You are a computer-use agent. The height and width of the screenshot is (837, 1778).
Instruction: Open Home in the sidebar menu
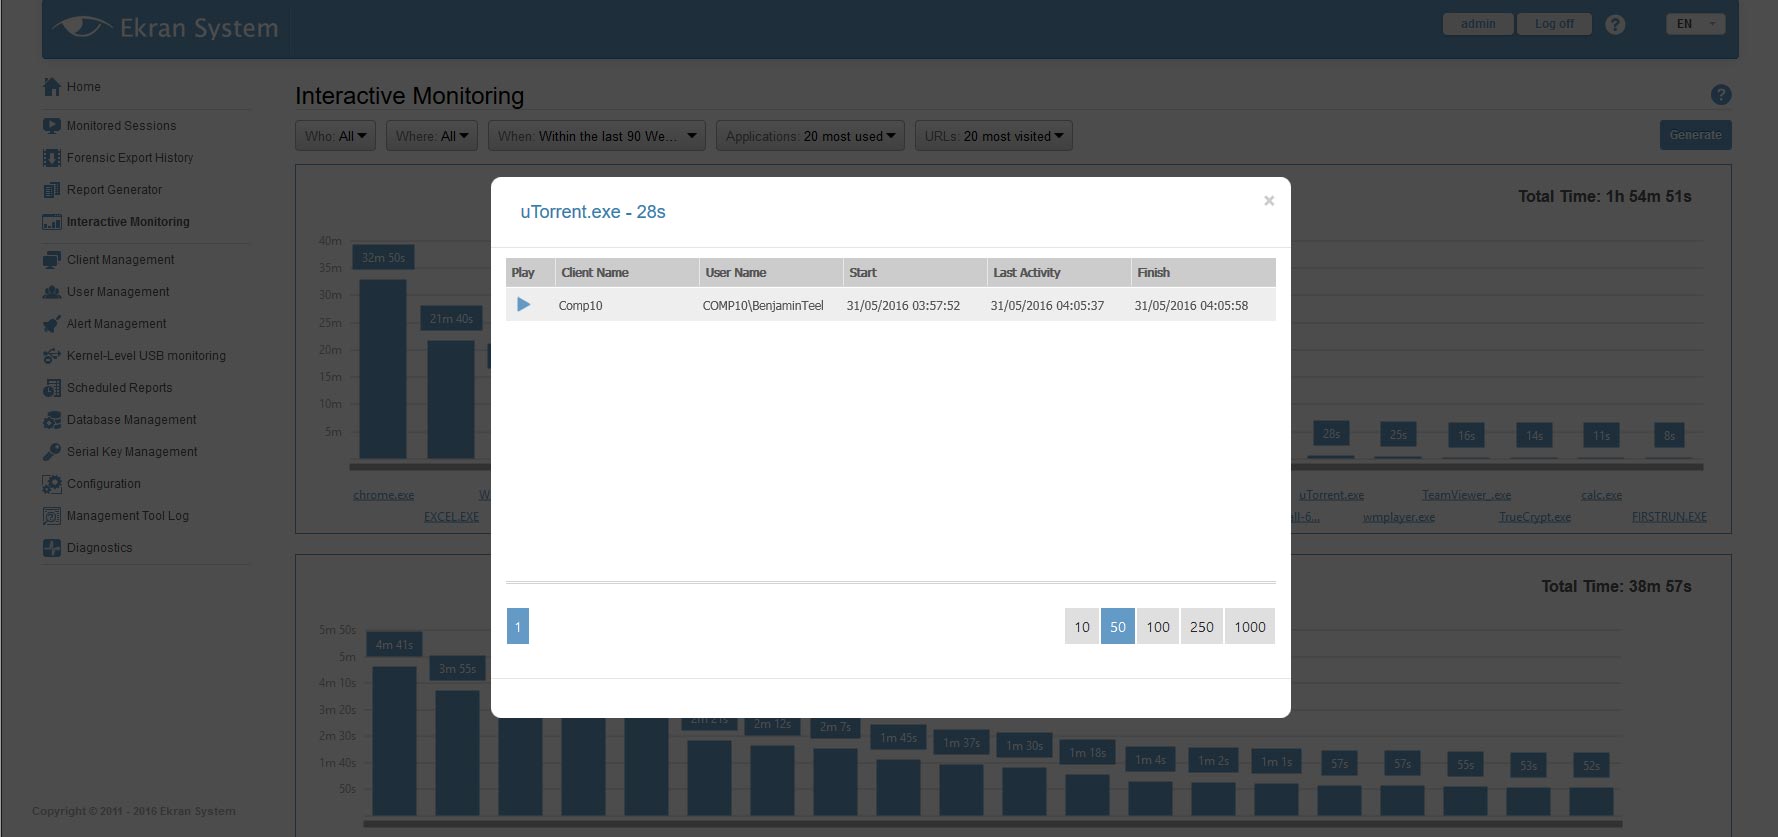[84, 87]
